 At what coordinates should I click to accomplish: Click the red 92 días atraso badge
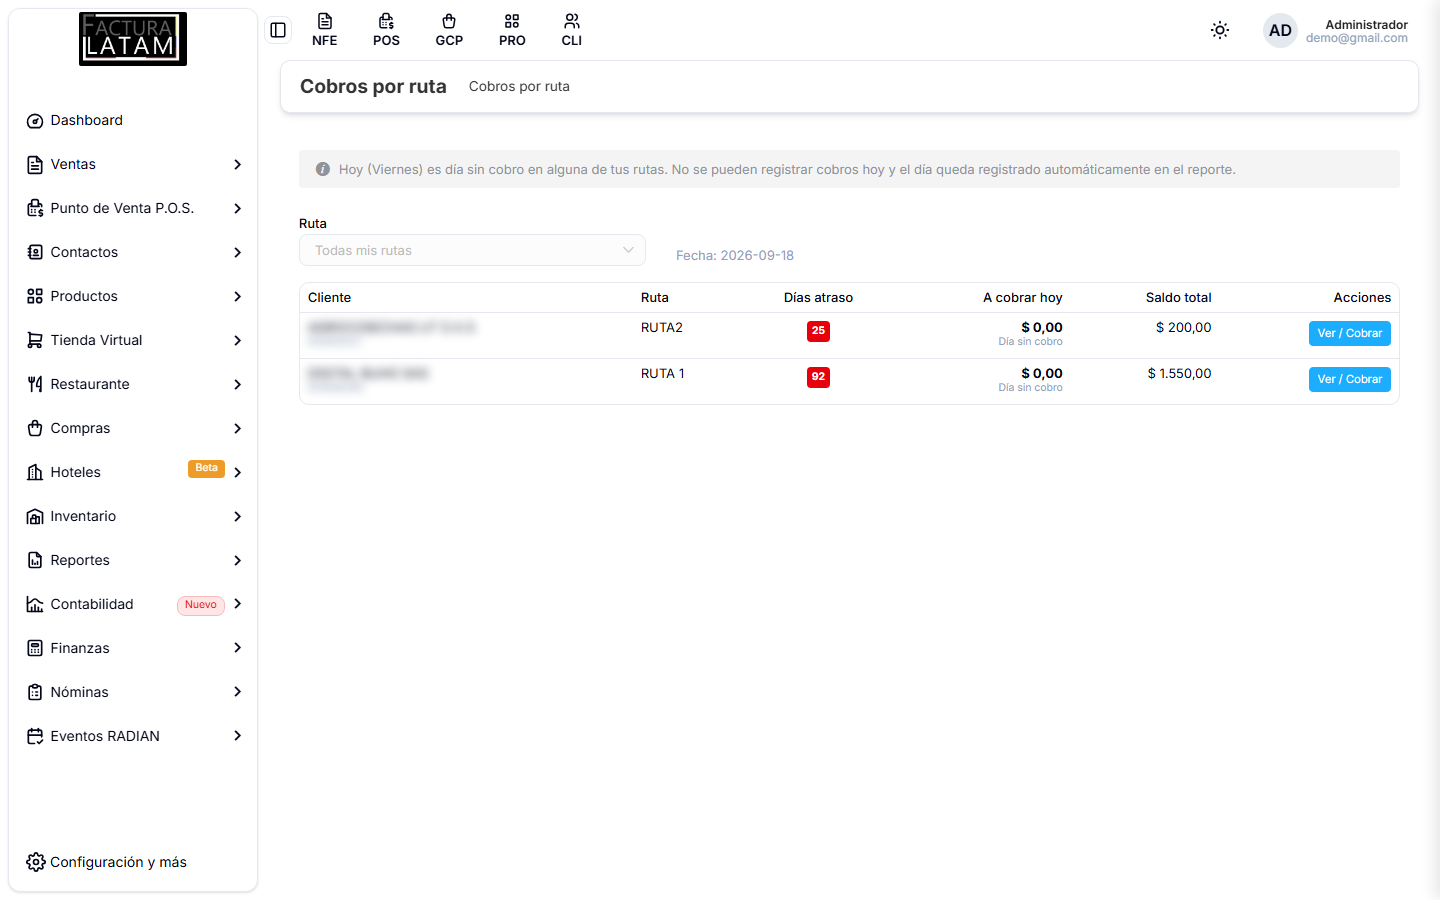pos(818,377)
